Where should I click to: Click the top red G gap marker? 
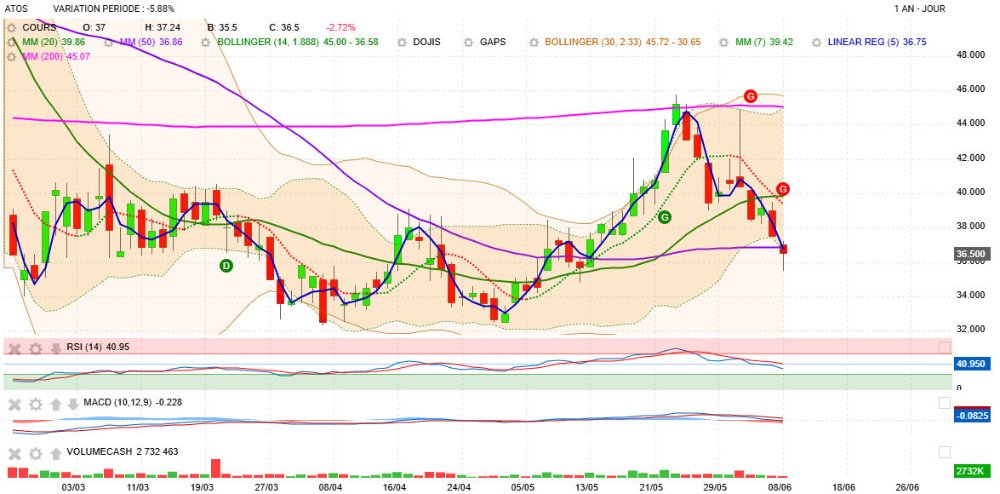point(751,96)
